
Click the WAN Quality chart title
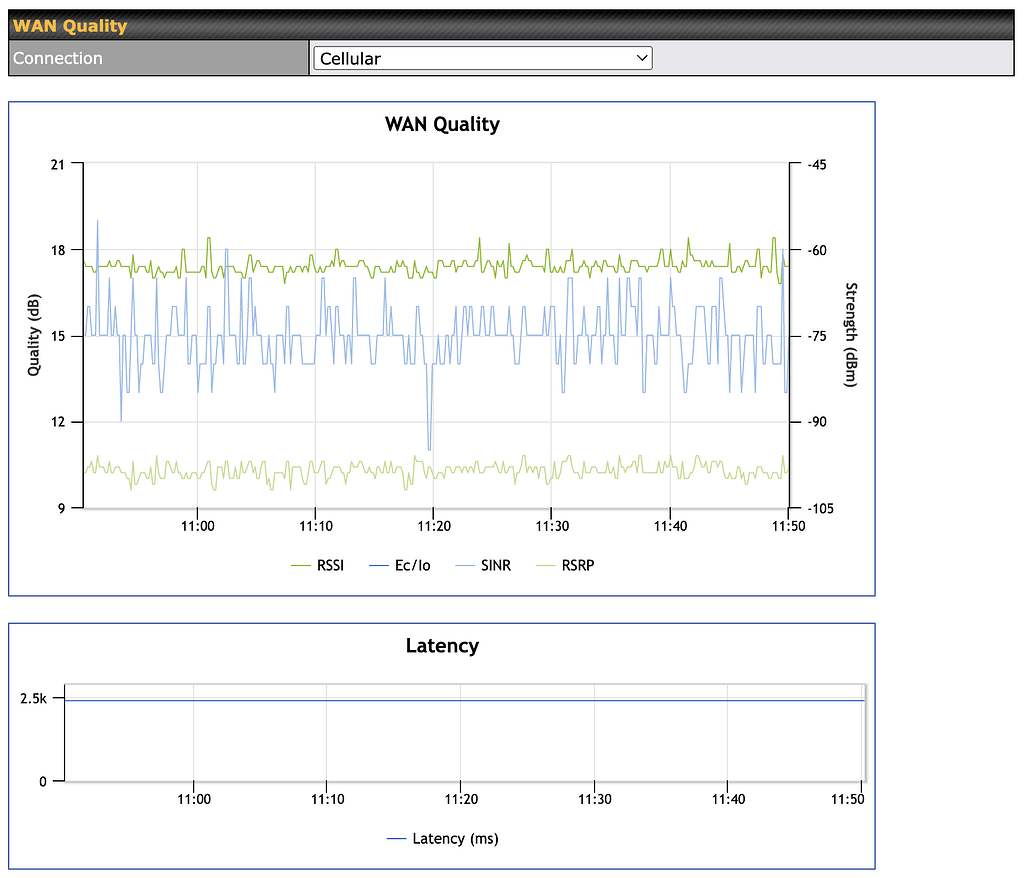pos(442,125)
